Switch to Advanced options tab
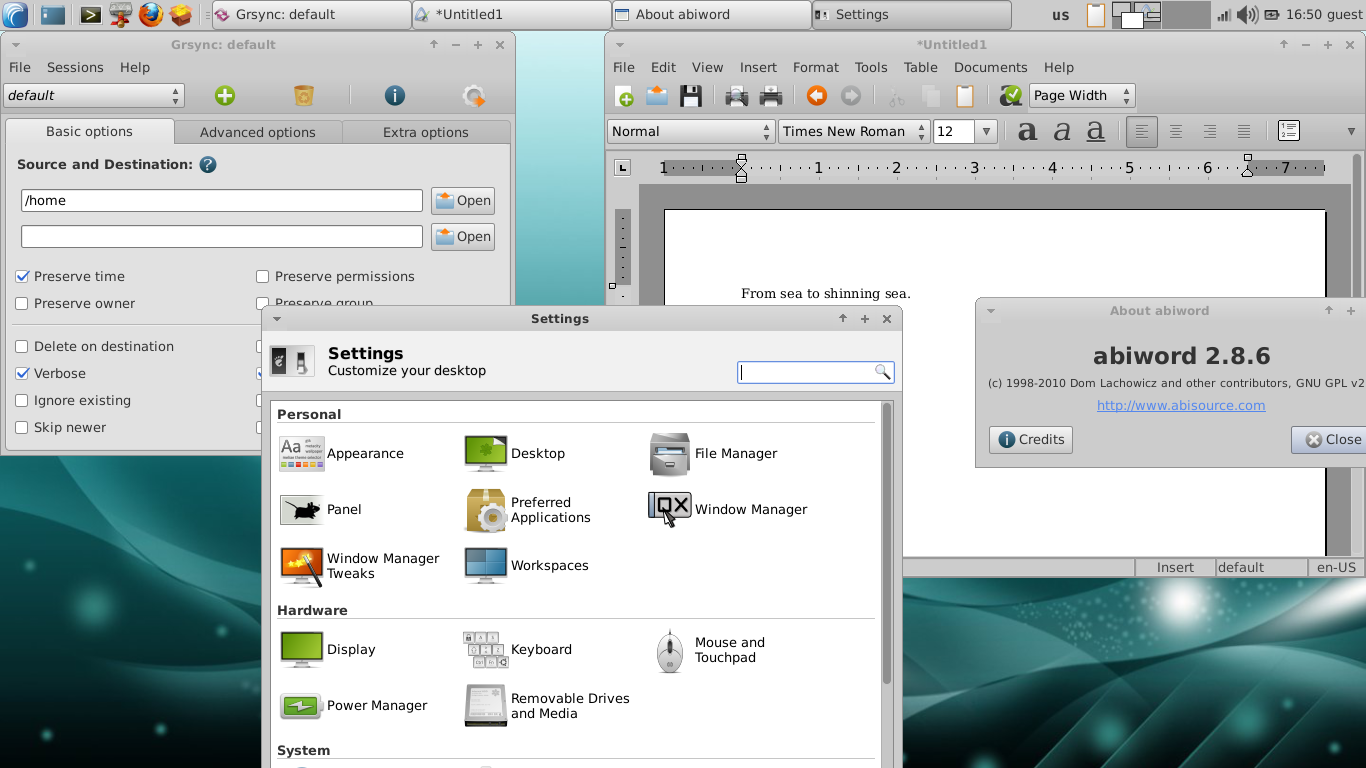This screenshot has height=768, width=1366. click(258, 132)
